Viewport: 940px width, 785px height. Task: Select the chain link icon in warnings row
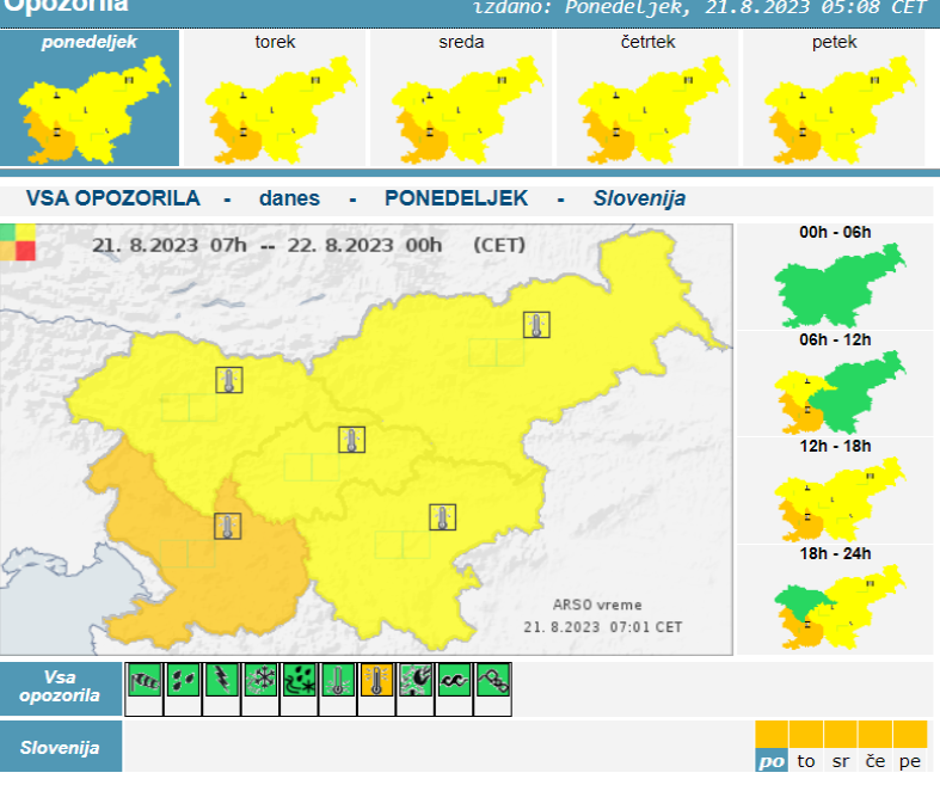[494, 681]
